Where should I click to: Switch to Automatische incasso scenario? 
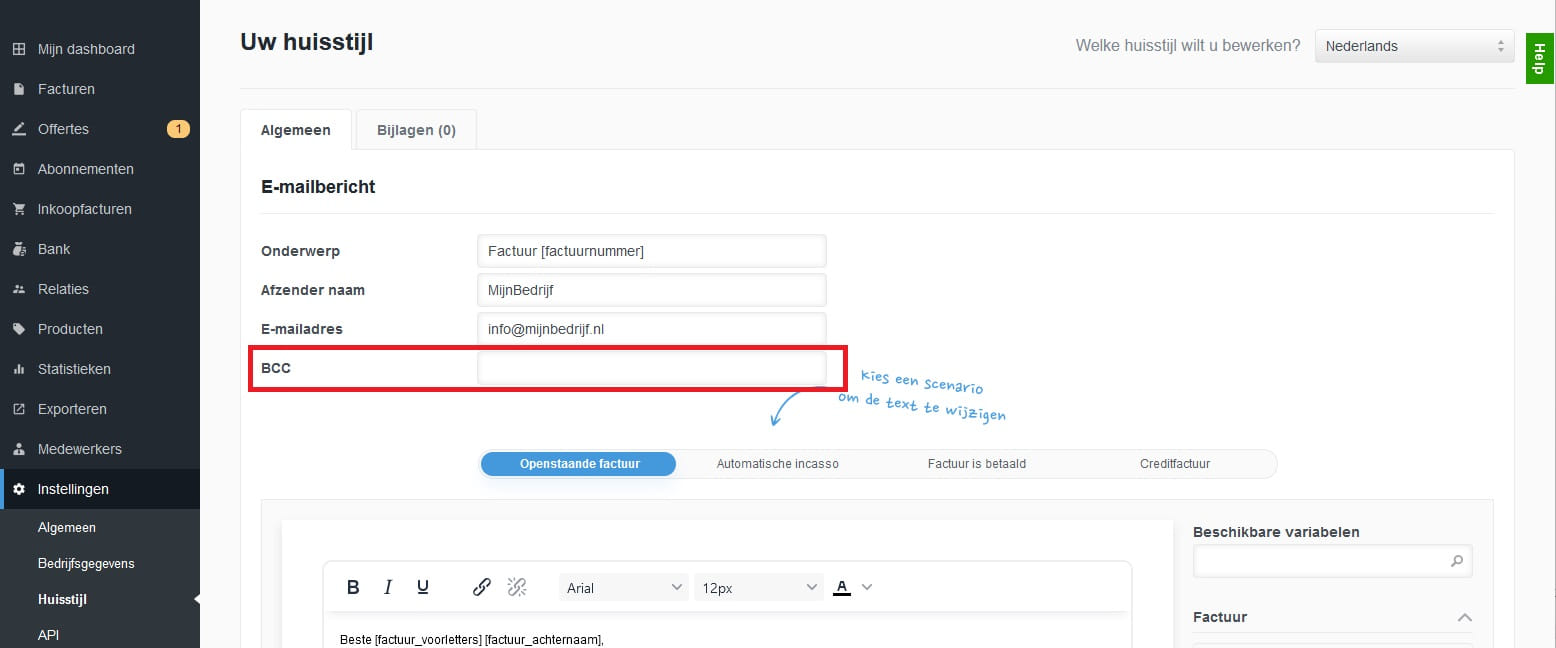(777, 464)
